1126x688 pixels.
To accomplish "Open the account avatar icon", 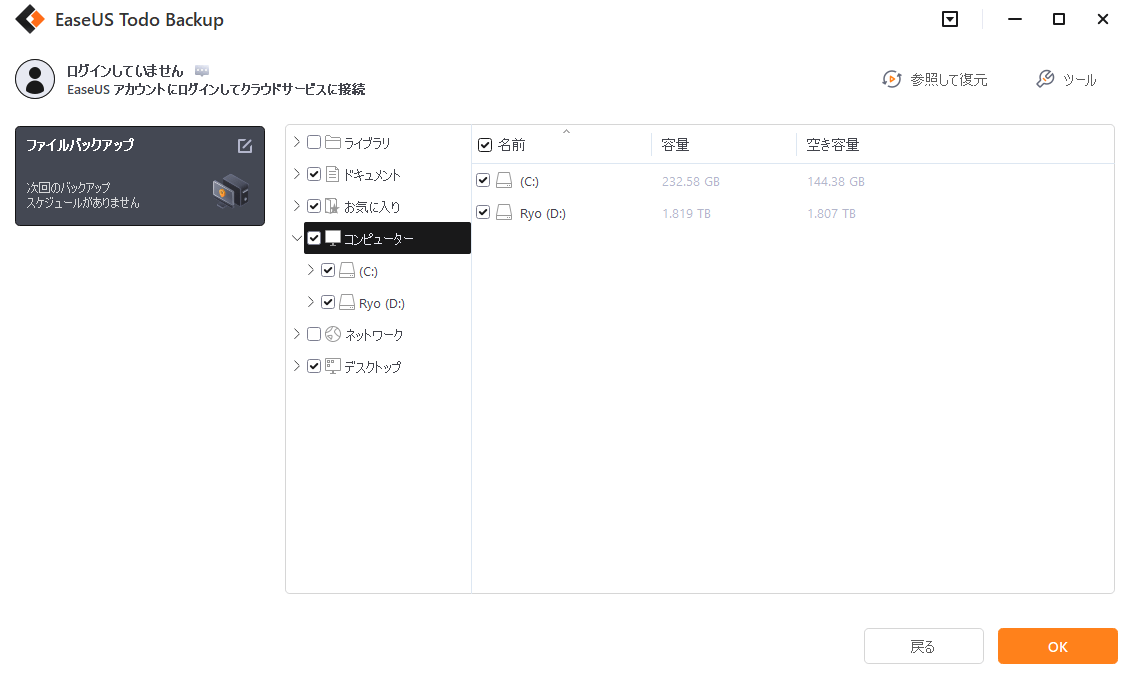I will click(35, 79).
